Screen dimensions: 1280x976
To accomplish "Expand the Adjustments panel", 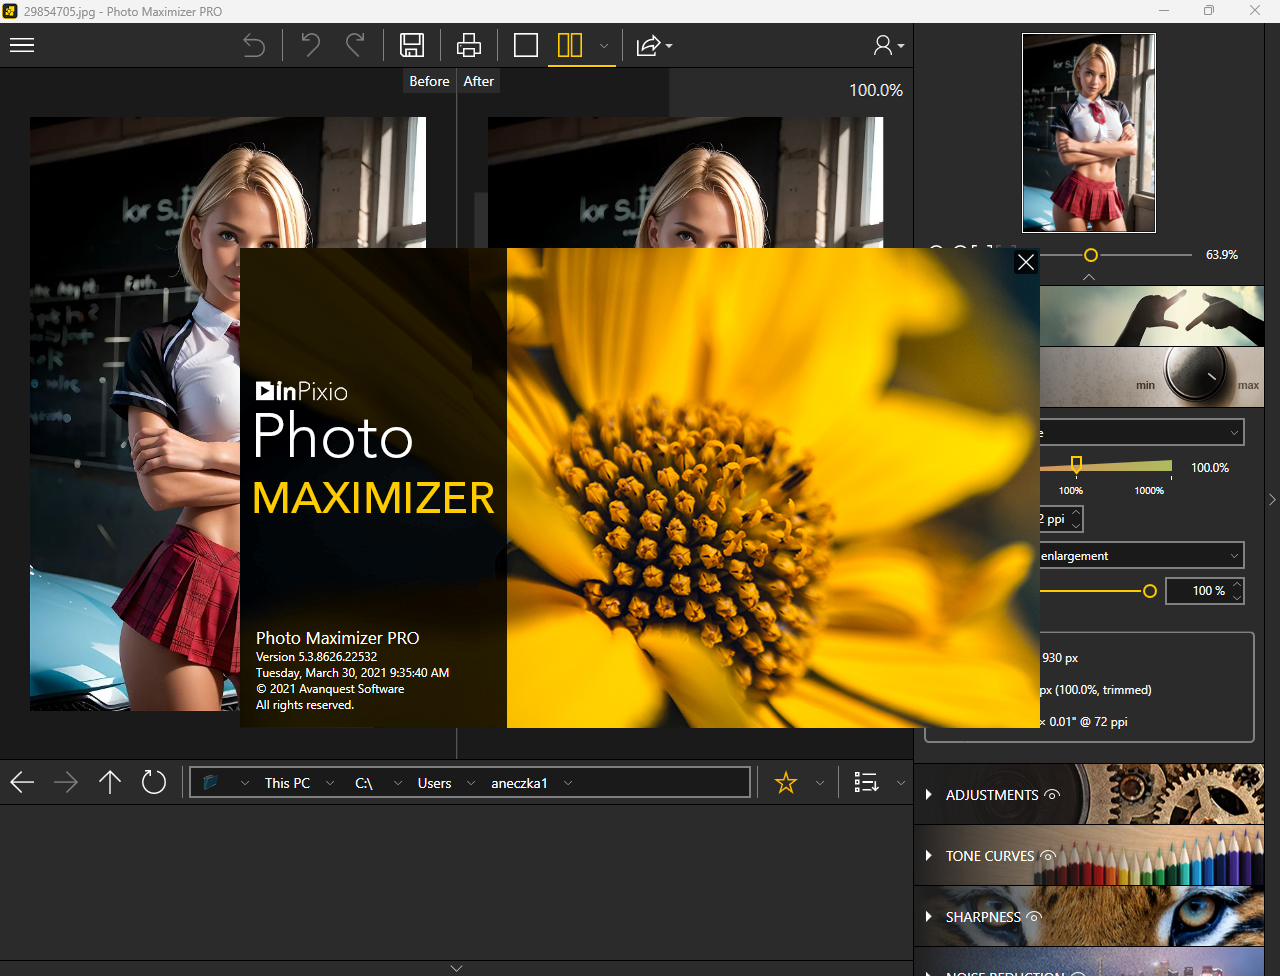I will point(928,795).
